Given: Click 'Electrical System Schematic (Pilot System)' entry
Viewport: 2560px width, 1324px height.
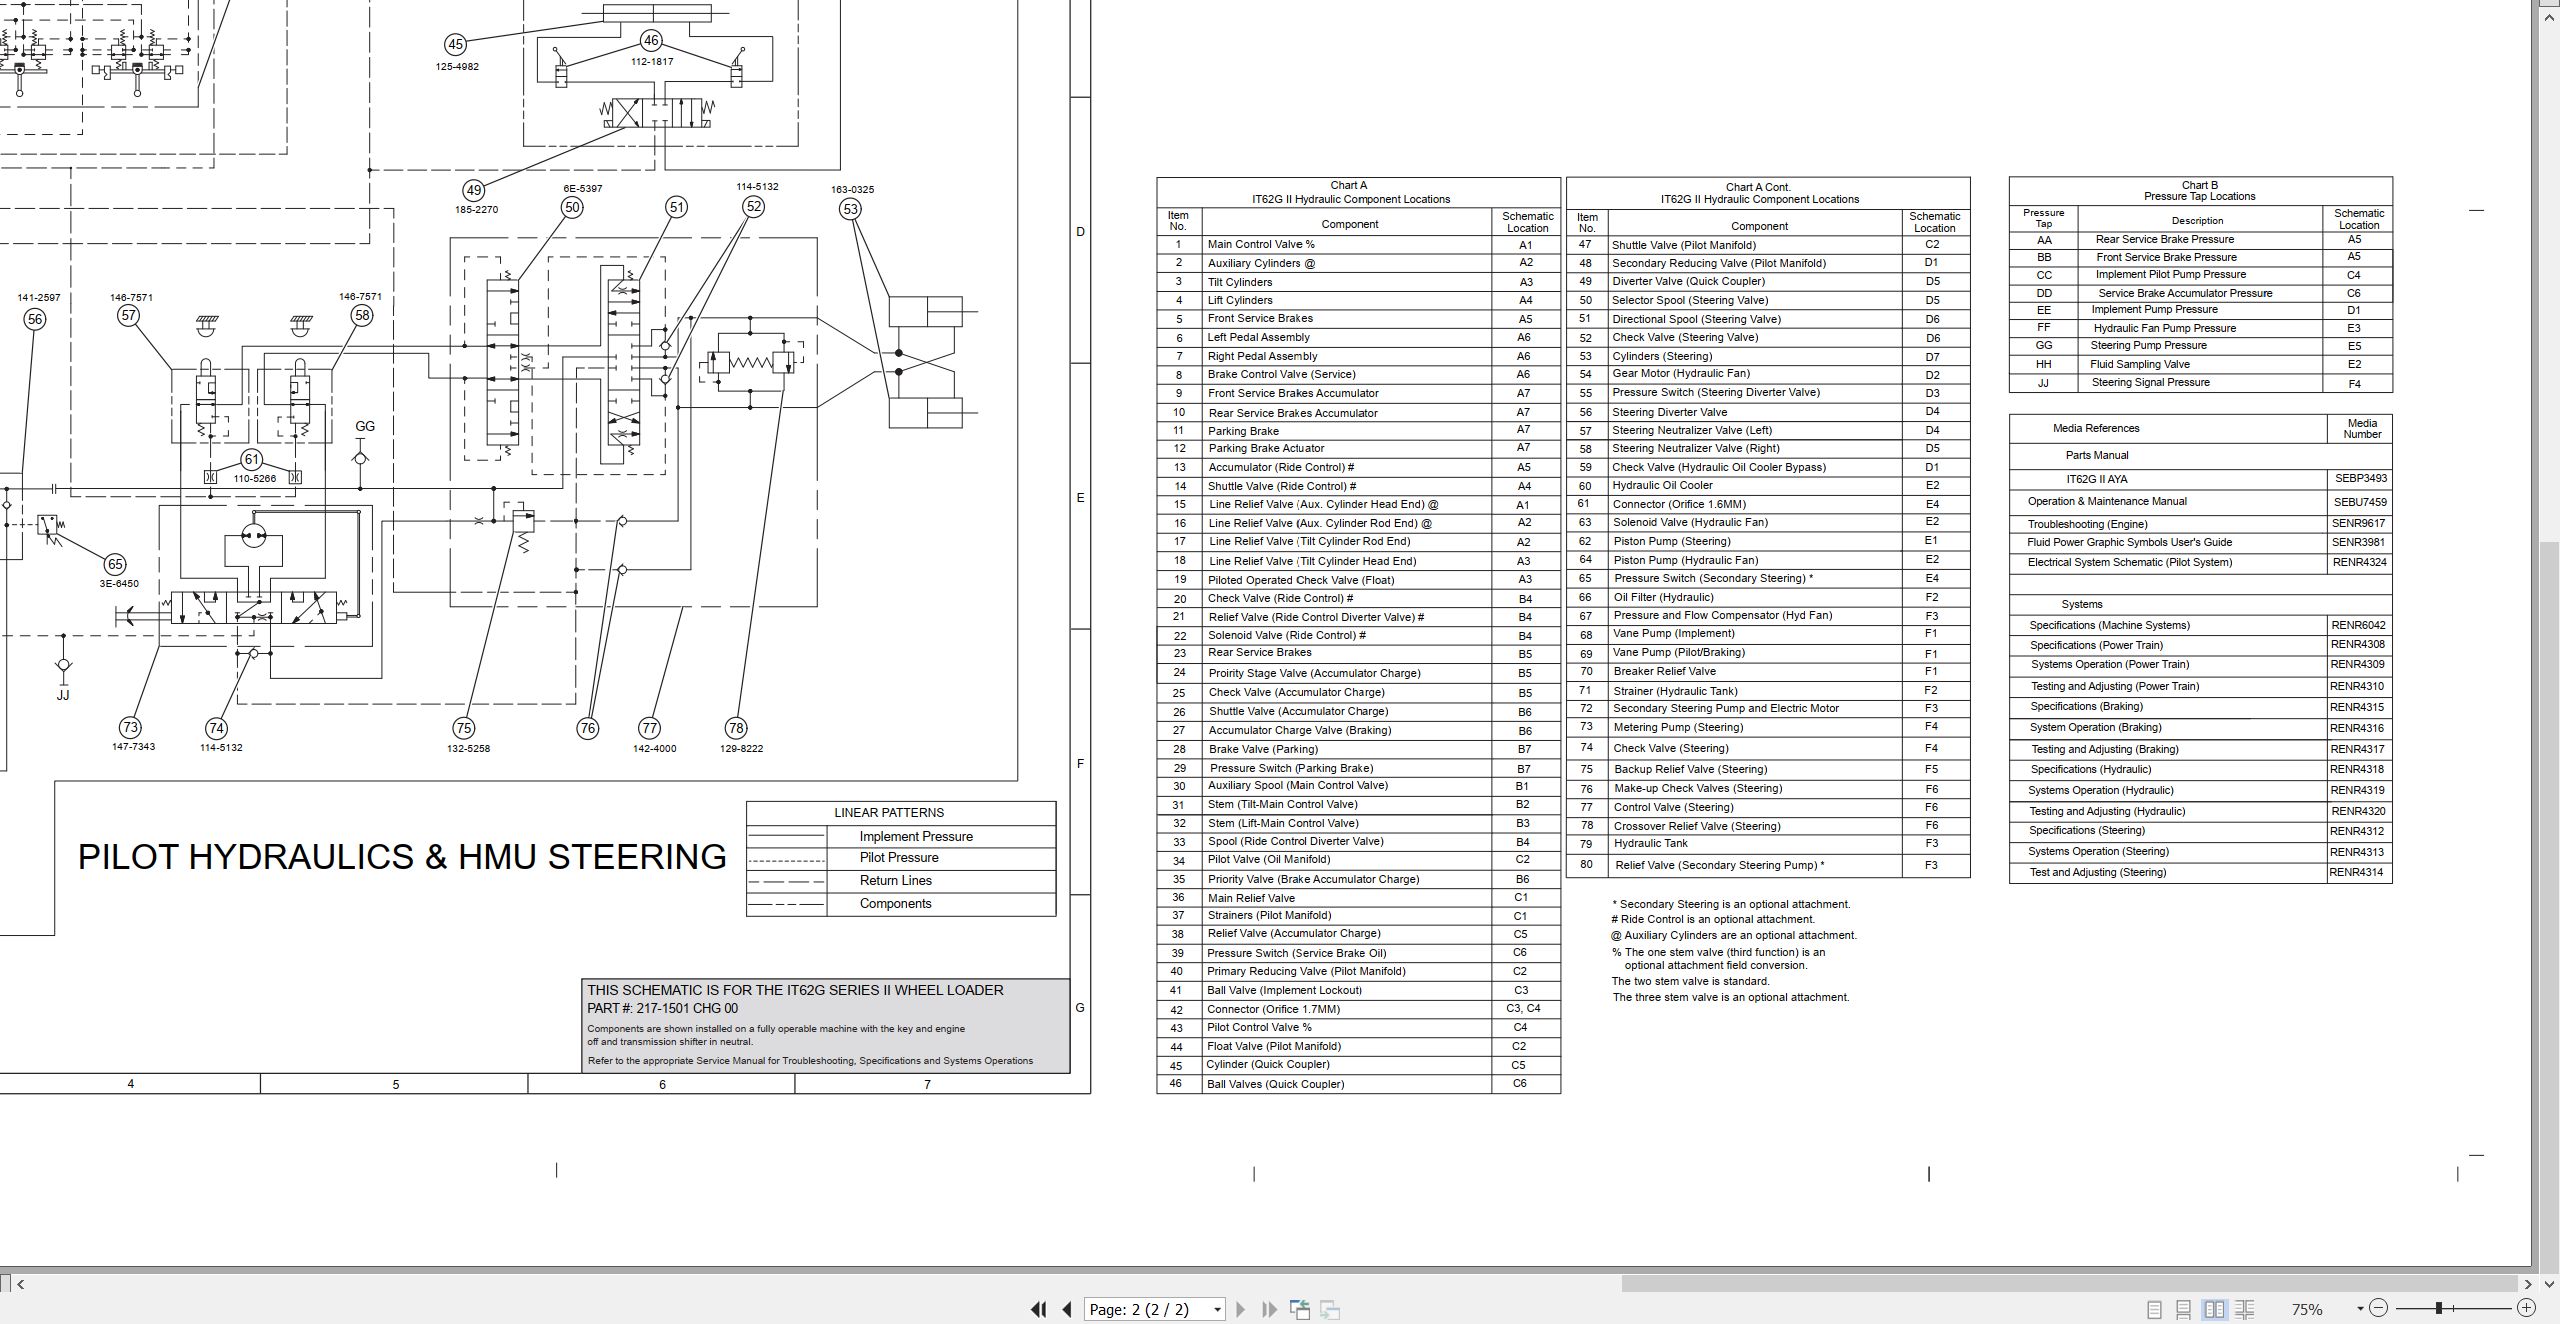Looking at the screenshot, I should pyautogui.click(x=2130, y=562).
